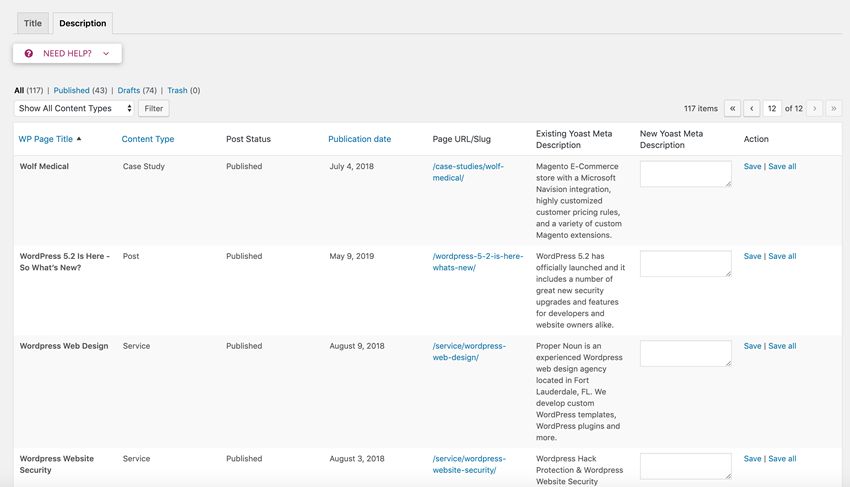Open the Need Help question mark icon
The width and height of the screenshot is (850, 487).
(29, 53)
